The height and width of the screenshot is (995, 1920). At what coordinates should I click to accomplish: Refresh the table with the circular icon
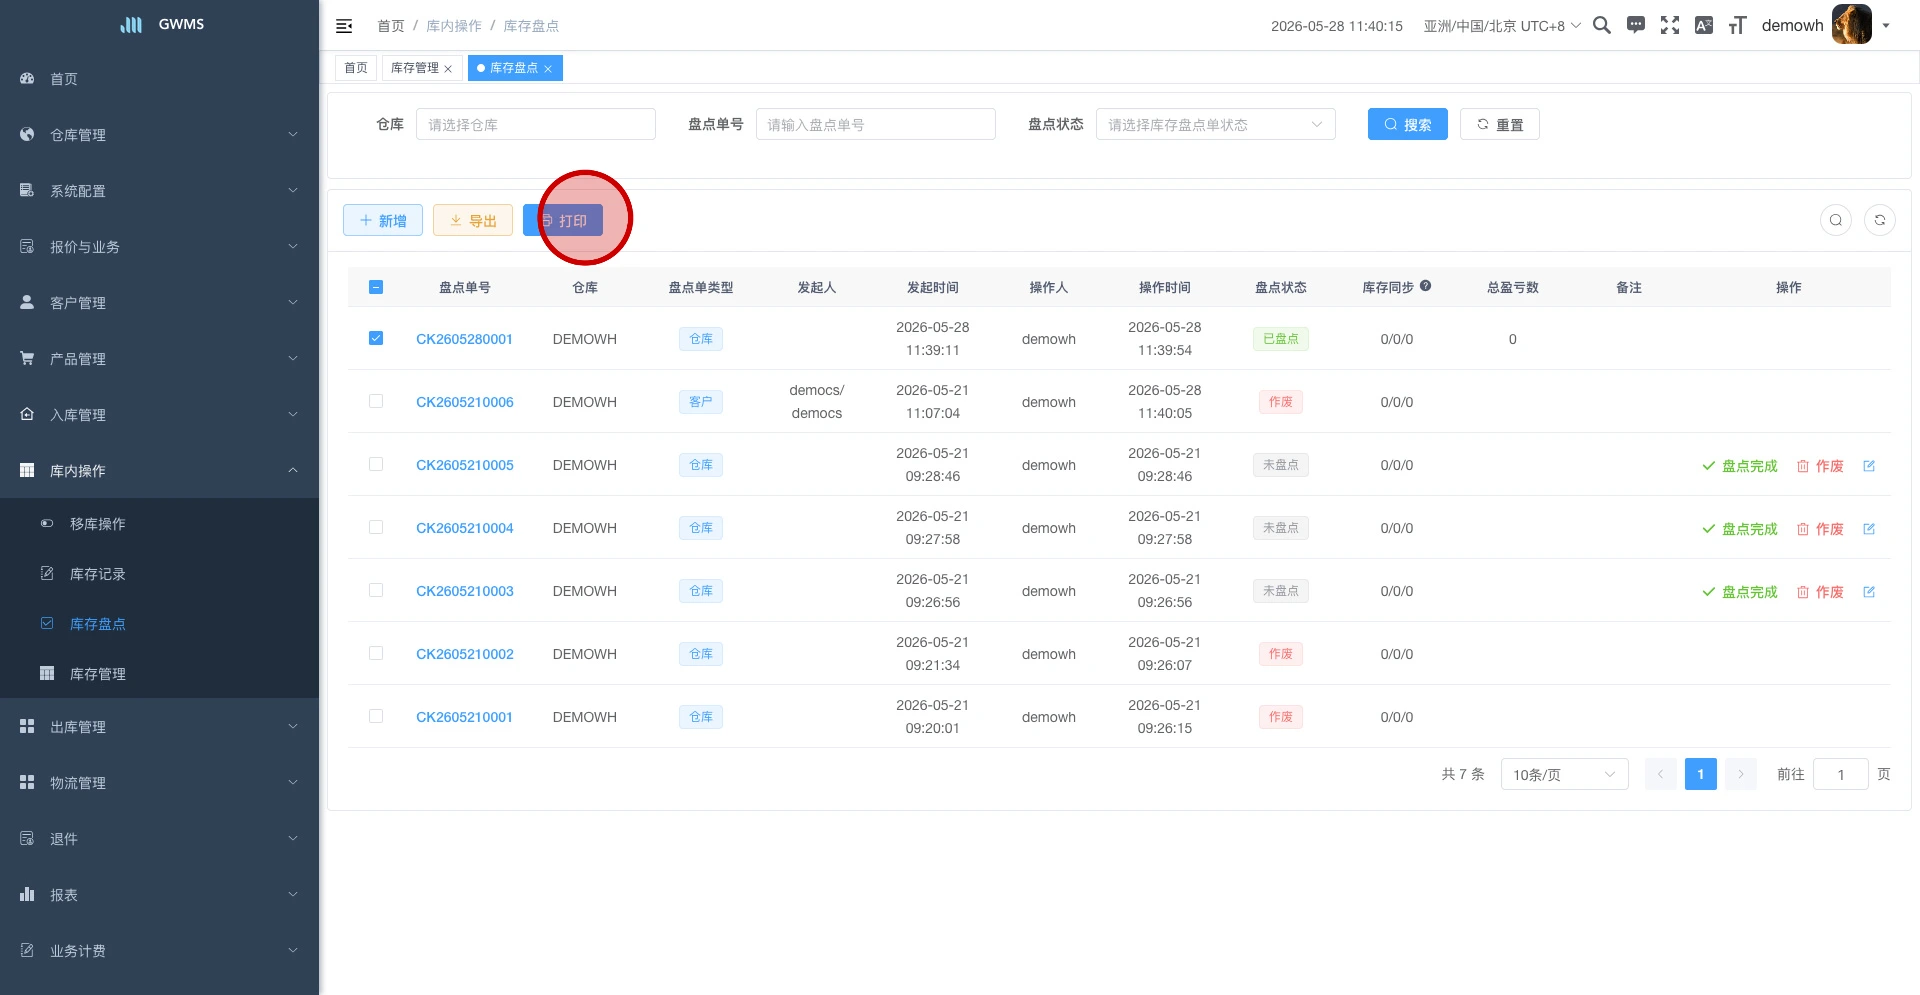(1880, 220)
